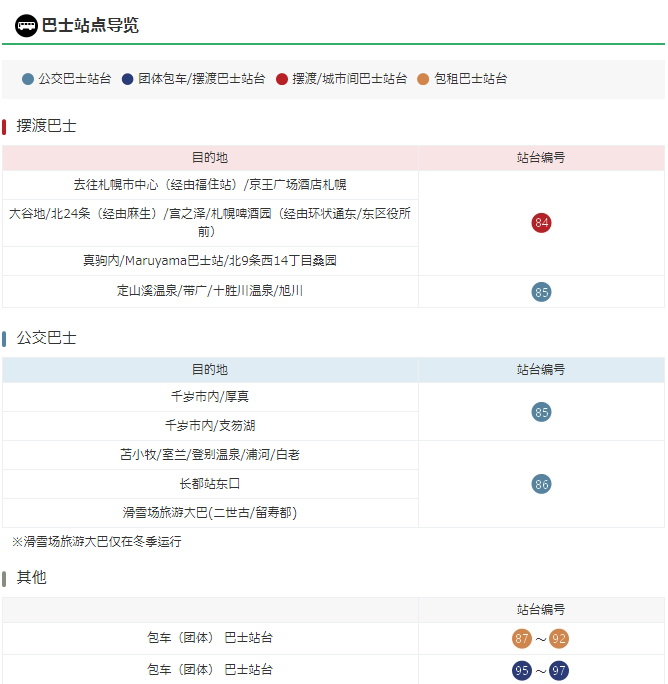Click the platform 86 badge
Viewport: 668px width, 684px height.
click(542, 484)
